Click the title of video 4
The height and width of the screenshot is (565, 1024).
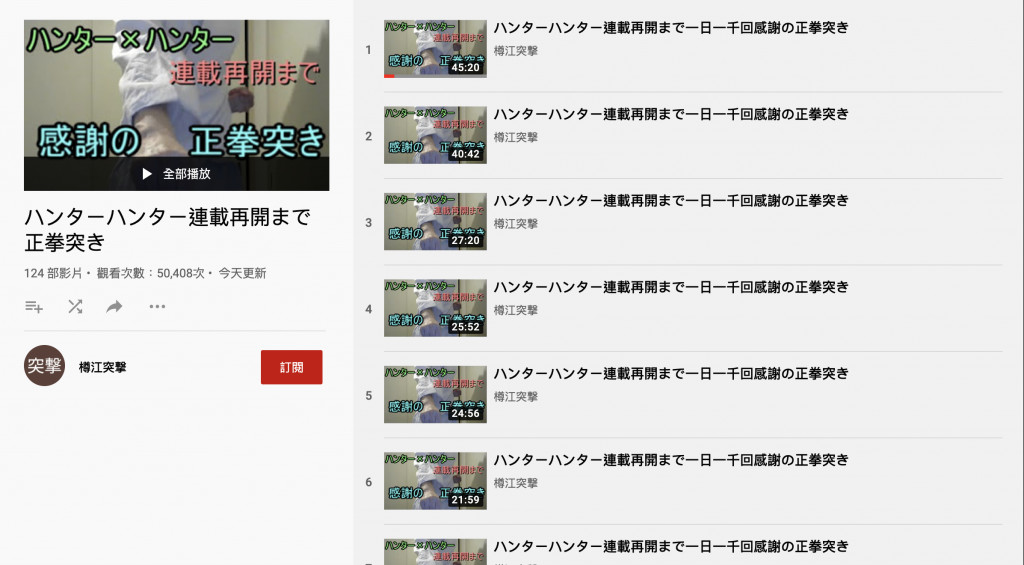(671, 287)
